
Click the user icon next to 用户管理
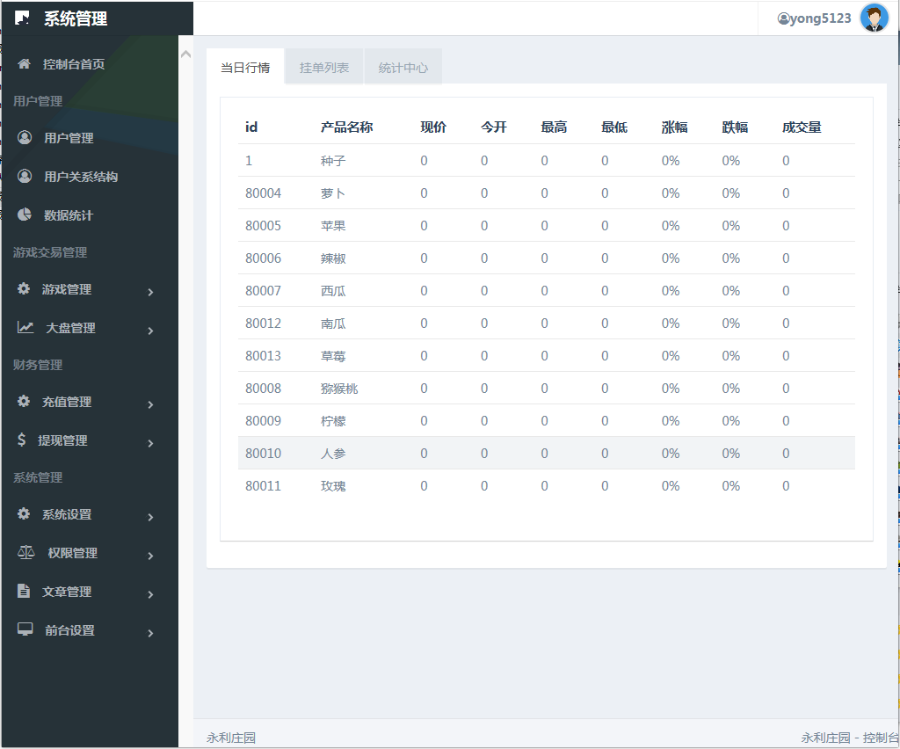25,138
